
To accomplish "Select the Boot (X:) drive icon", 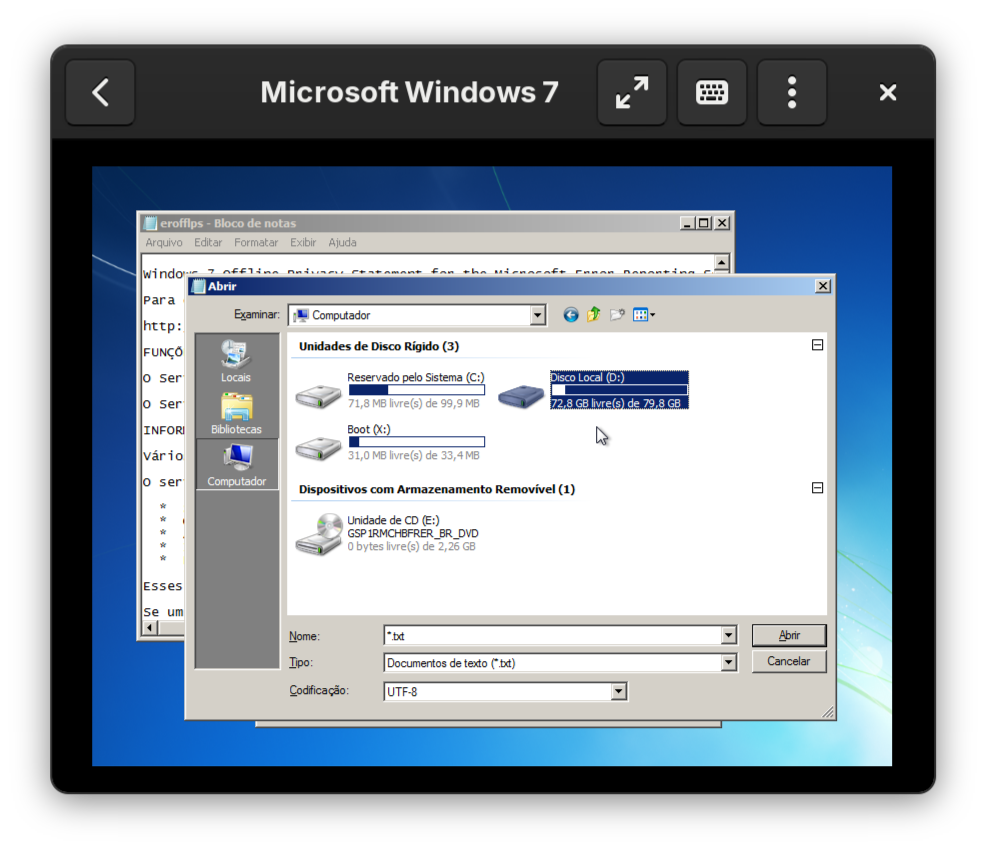I will [318, 448].
